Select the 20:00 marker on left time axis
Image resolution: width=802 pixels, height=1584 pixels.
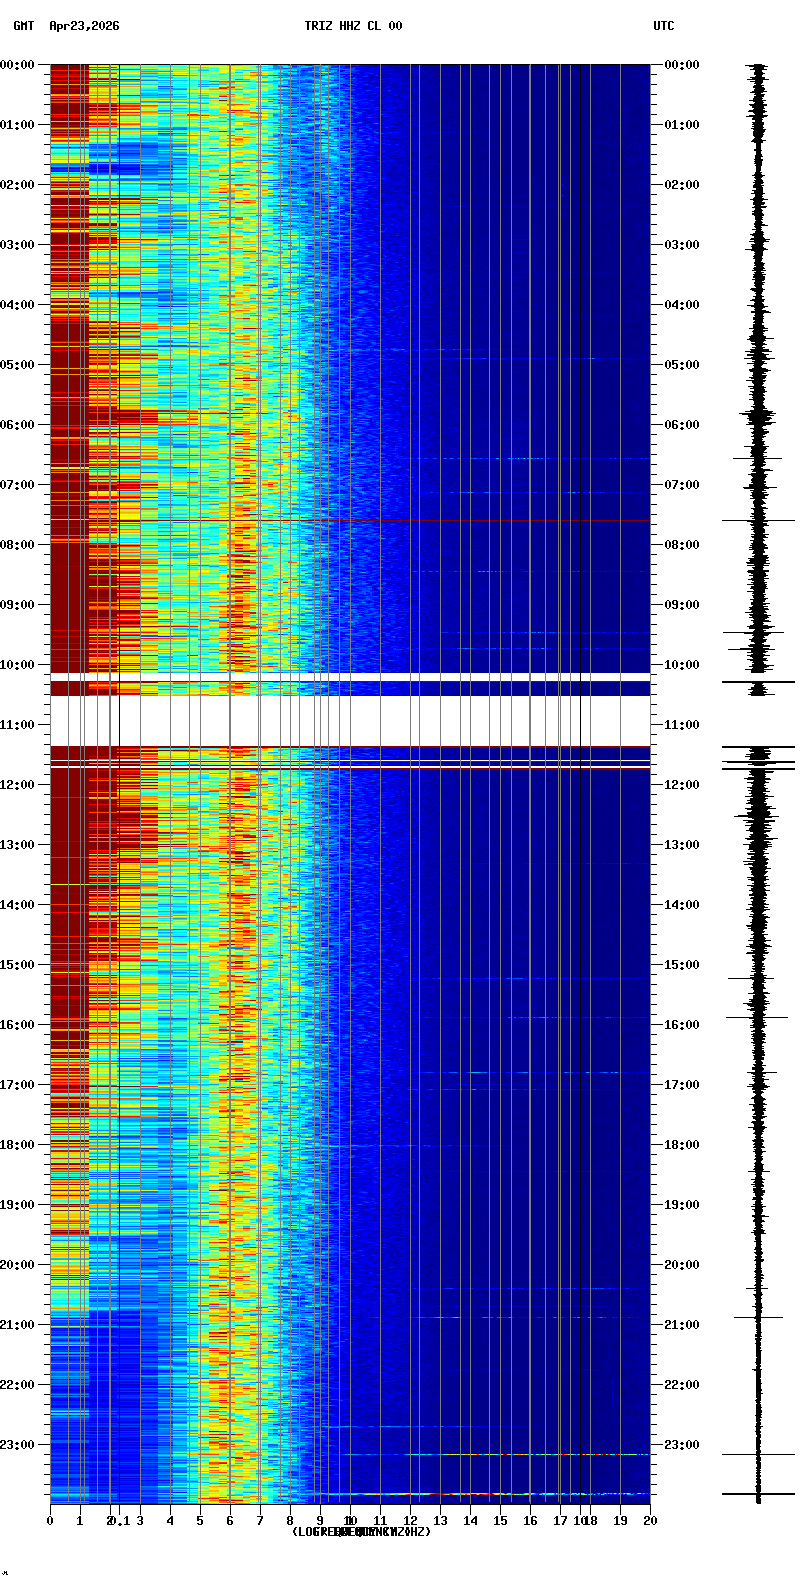(17, 1265)
